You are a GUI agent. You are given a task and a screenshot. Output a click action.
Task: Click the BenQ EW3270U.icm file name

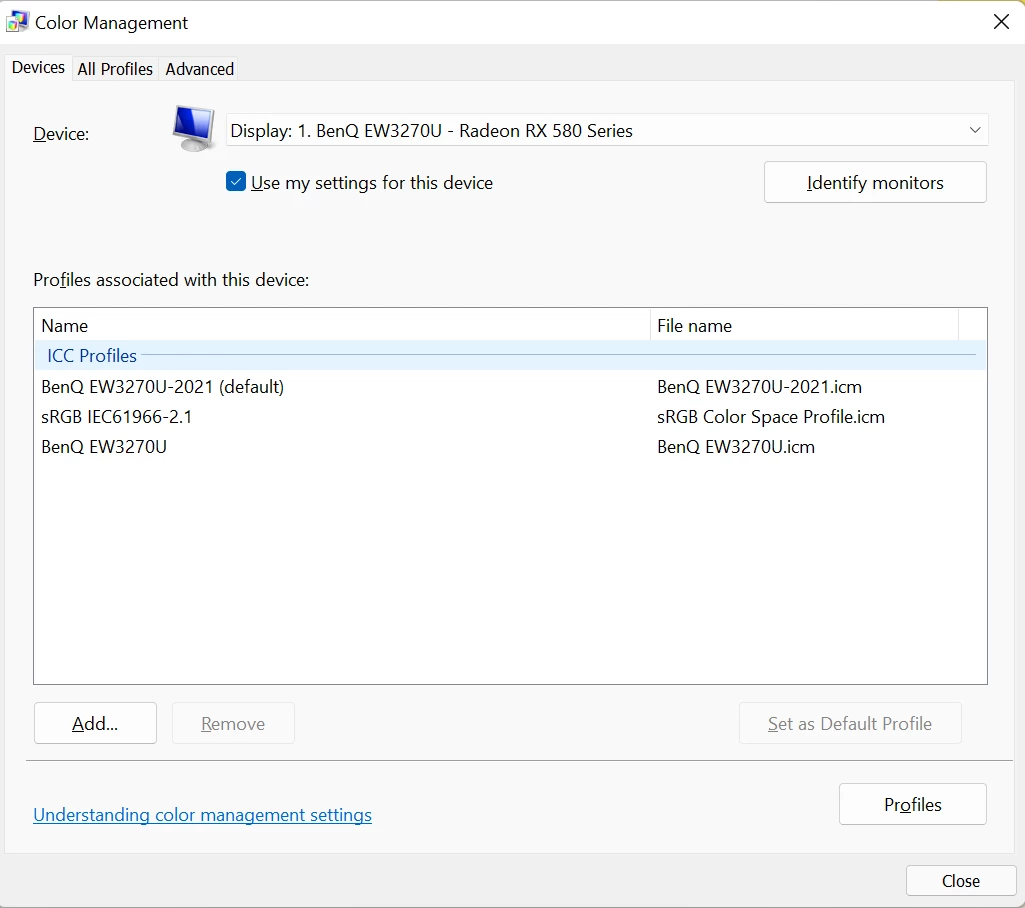pos(736,446)
